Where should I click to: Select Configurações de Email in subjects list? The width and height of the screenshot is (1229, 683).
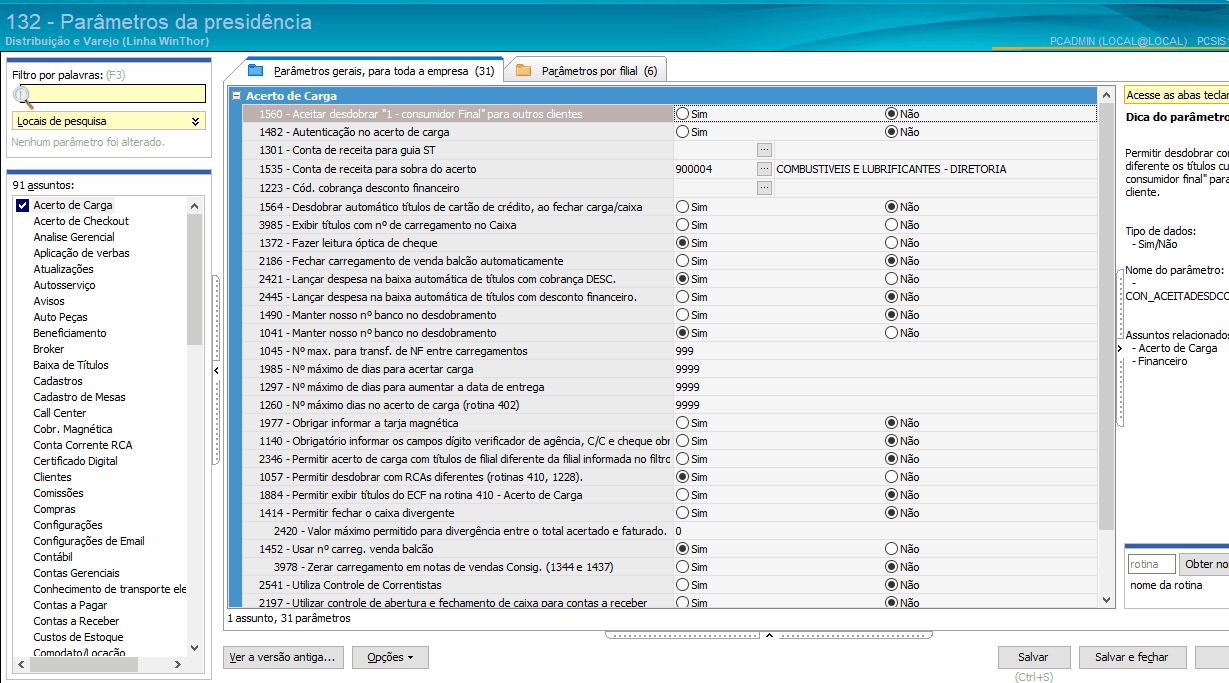pos(89,541)
